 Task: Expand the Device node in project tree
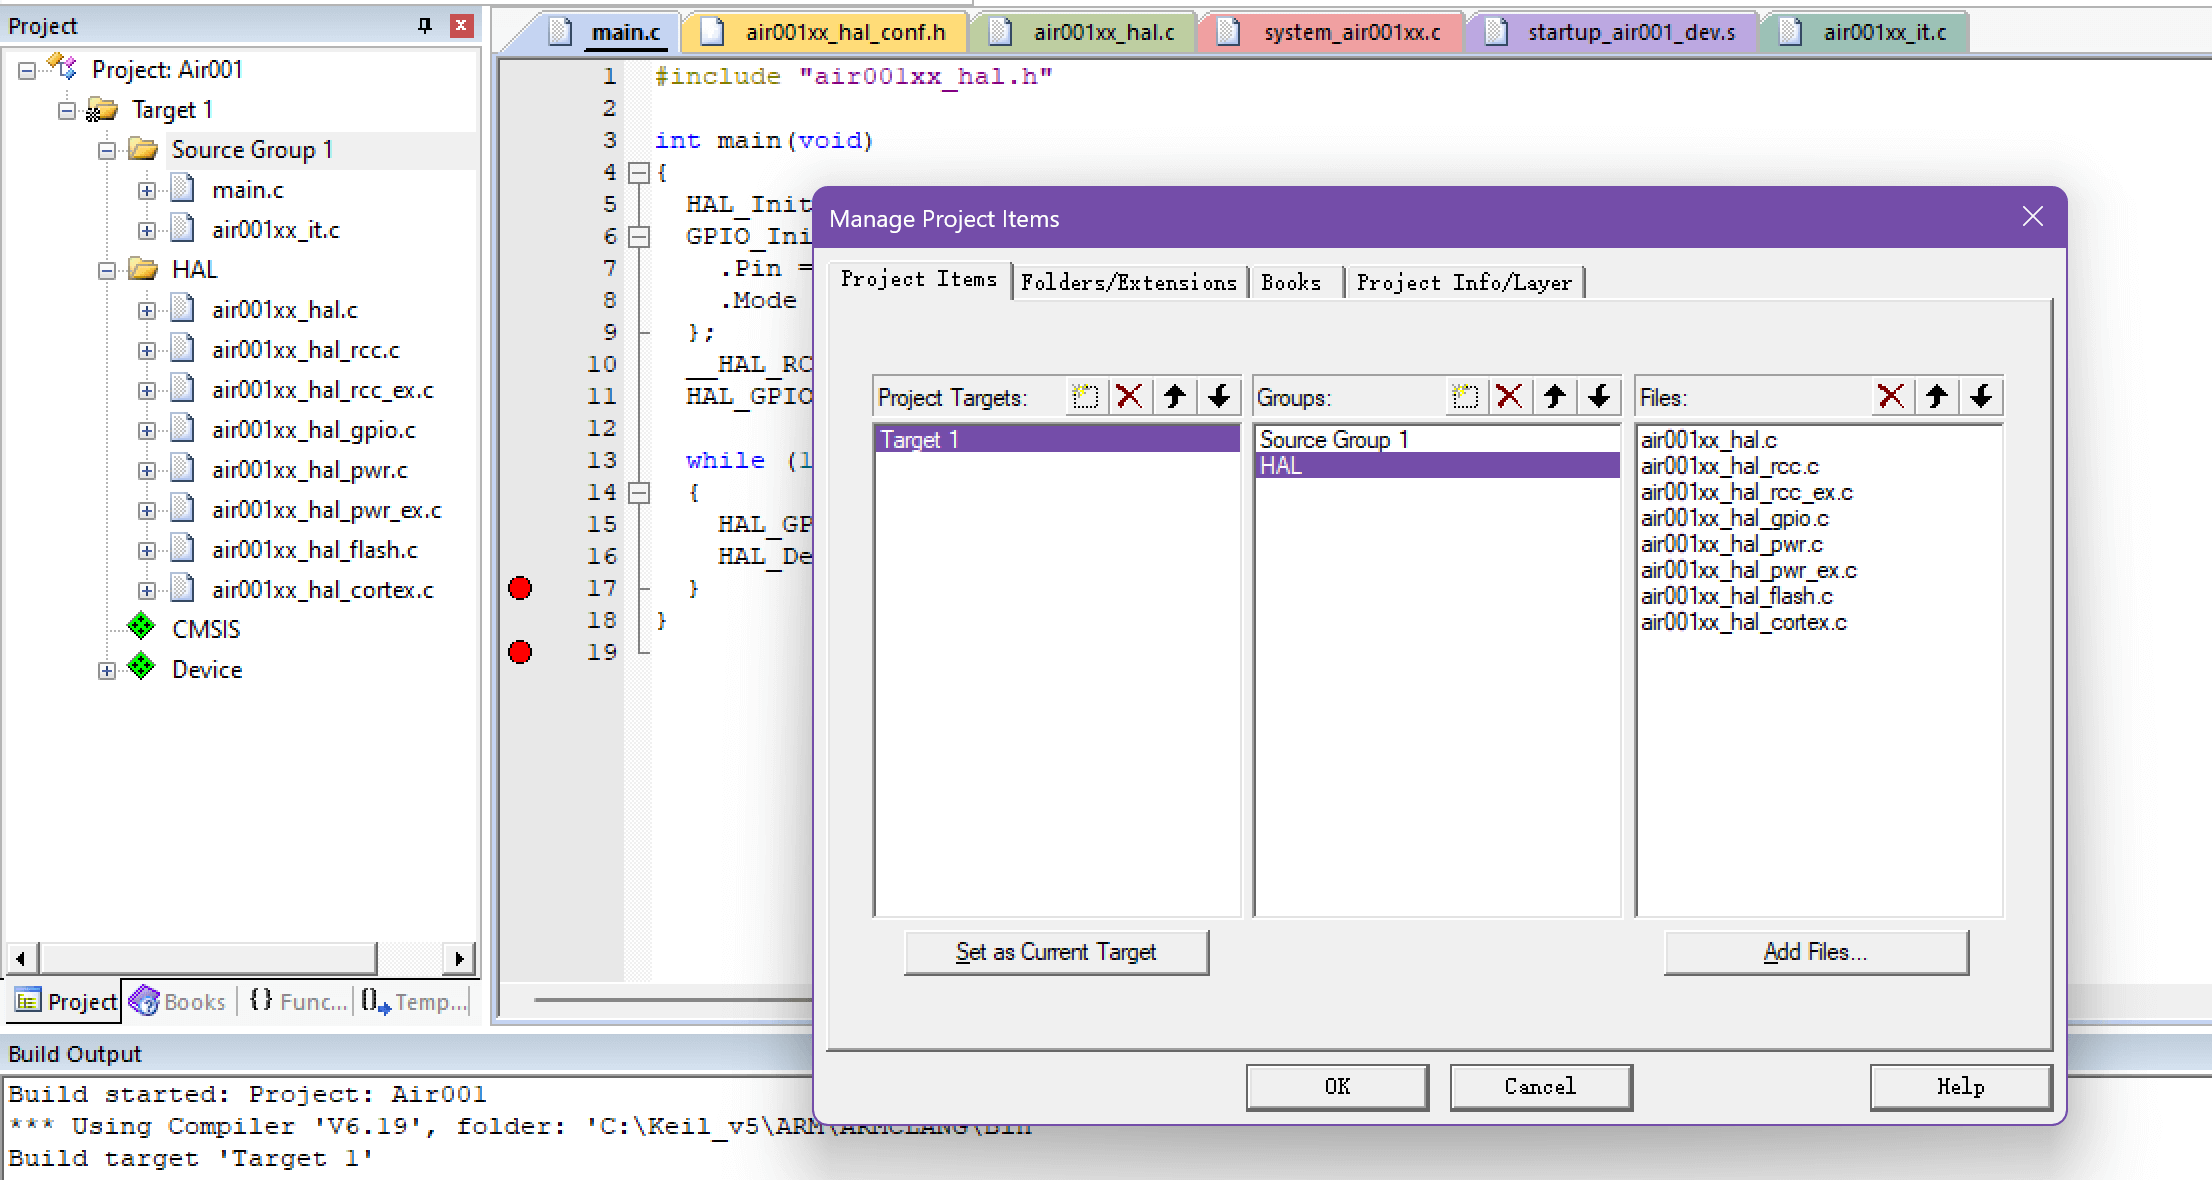[x=107, y=670]
